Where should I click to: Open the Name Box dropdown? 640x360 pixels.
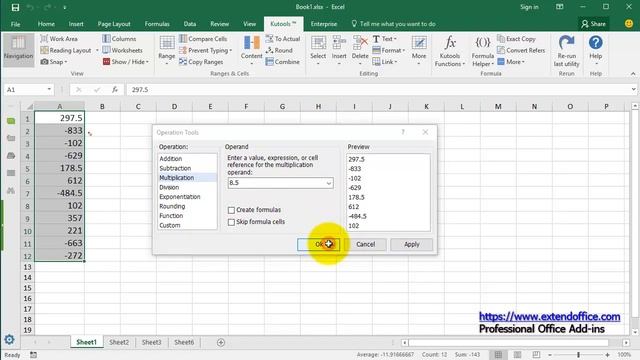(x=49, y=89)
